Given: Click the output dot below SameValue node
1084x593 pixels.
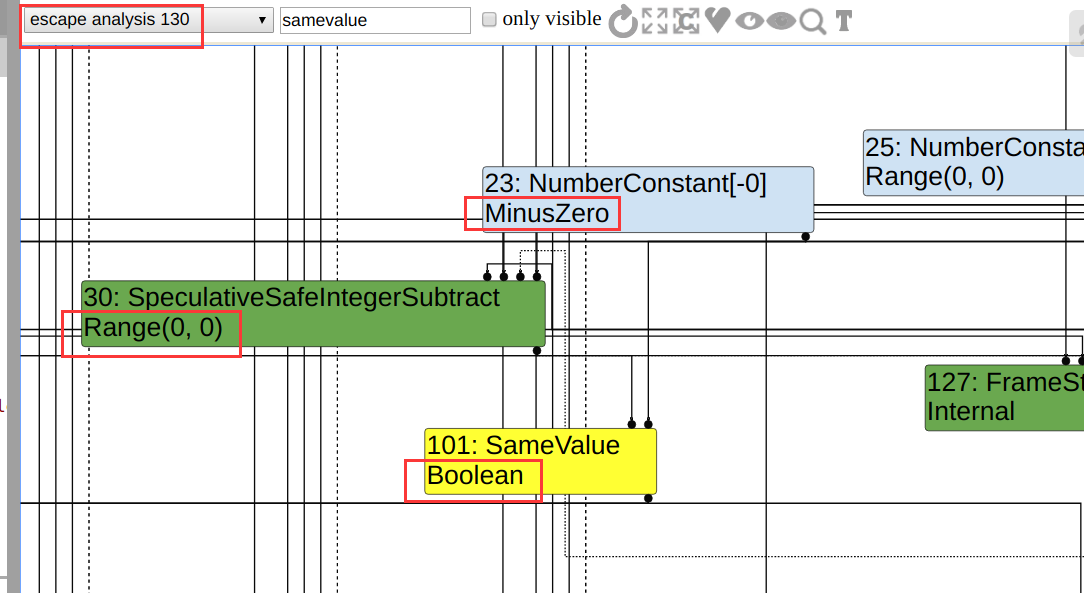Looking at the screenshot, I should pyautogui.click(x=648, y=498).
